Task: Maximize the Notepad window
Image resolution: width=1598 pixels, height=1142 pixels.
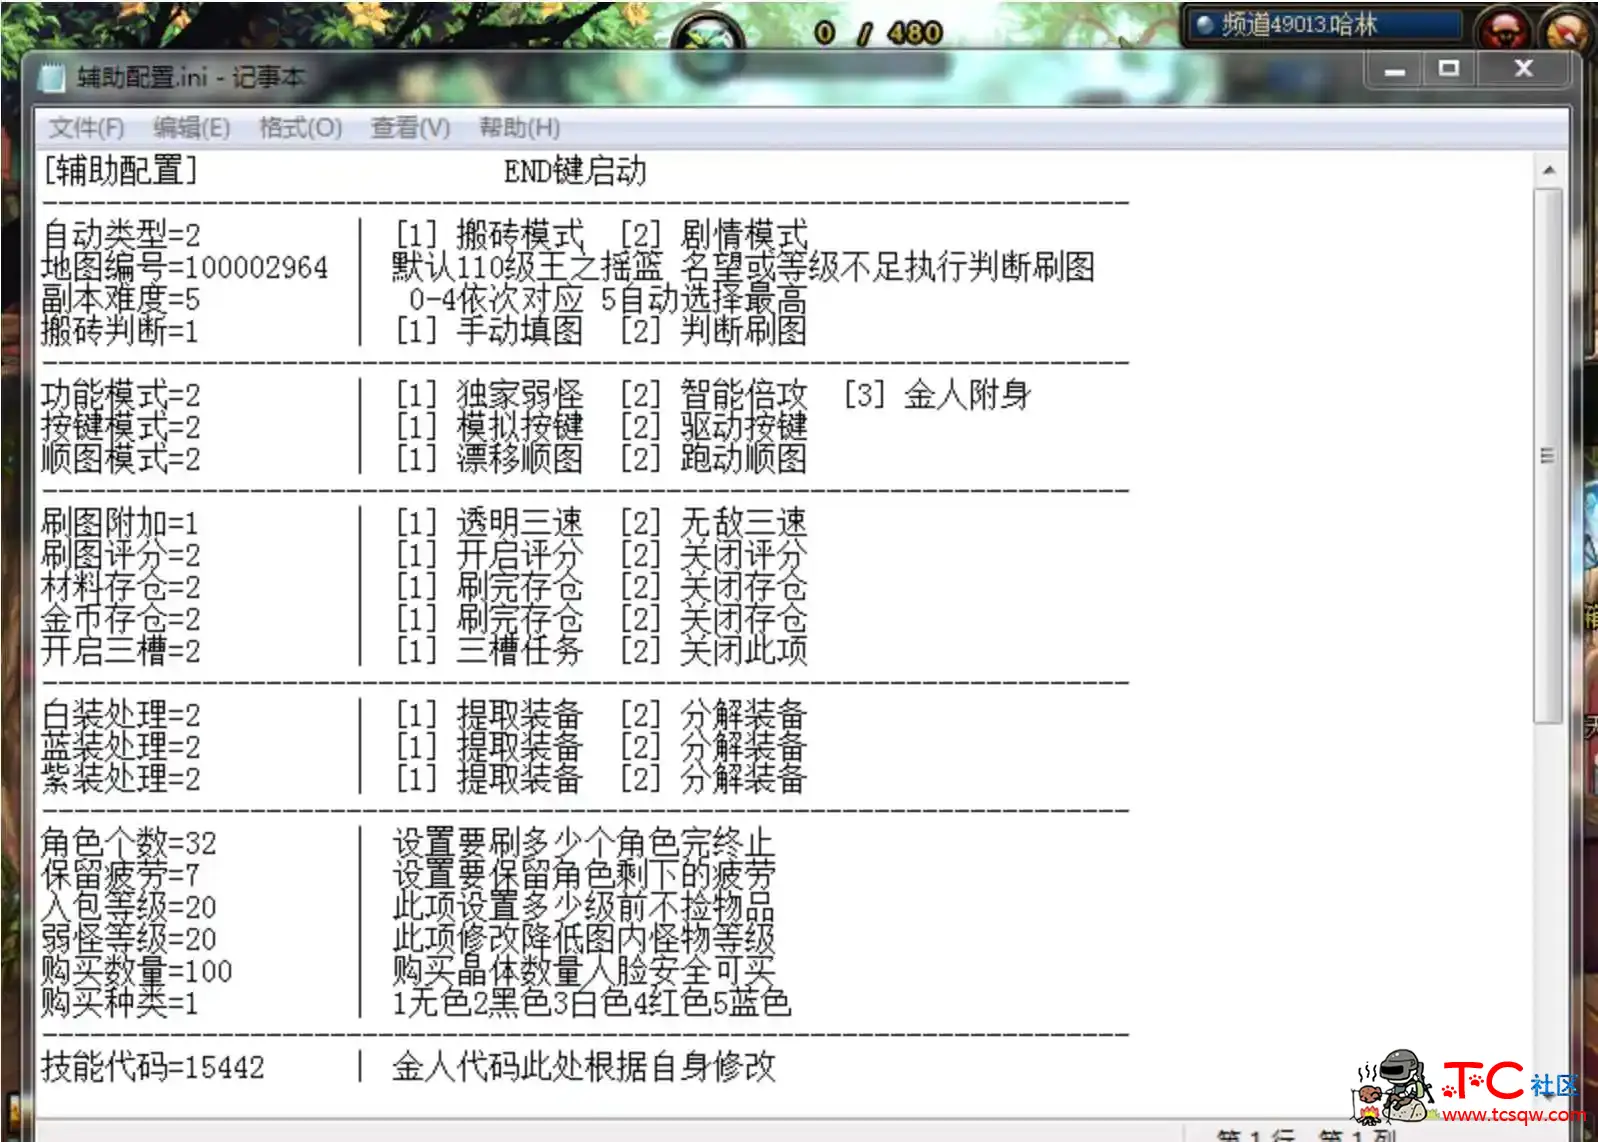Action: [1448, 69]
